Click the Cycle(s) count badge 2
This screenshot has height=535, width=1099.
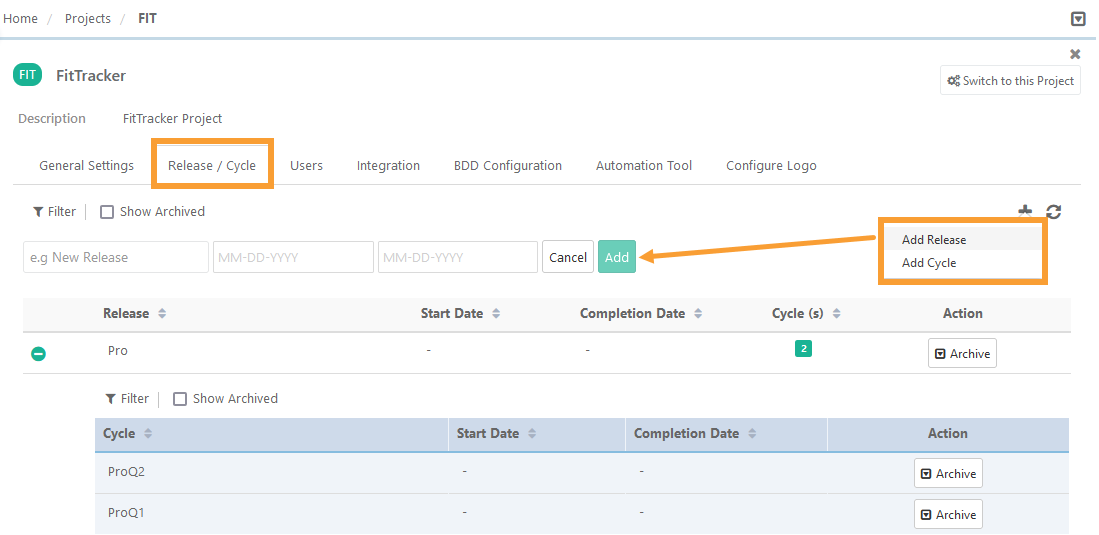[x=803, y=349]
